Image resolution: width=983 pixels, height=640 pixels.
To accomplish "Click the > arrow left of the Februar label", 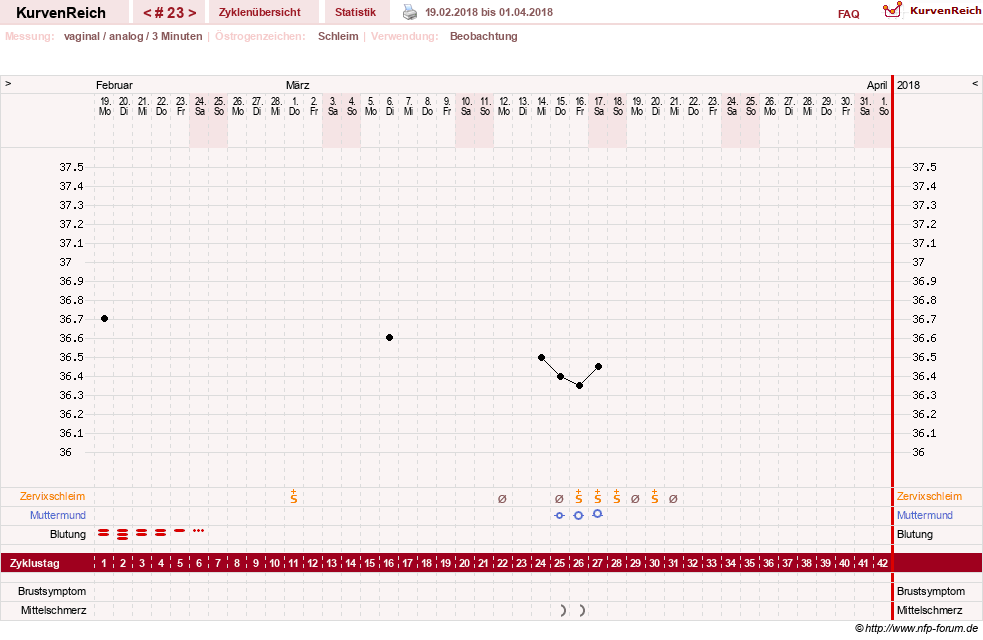I will [8, 83].
